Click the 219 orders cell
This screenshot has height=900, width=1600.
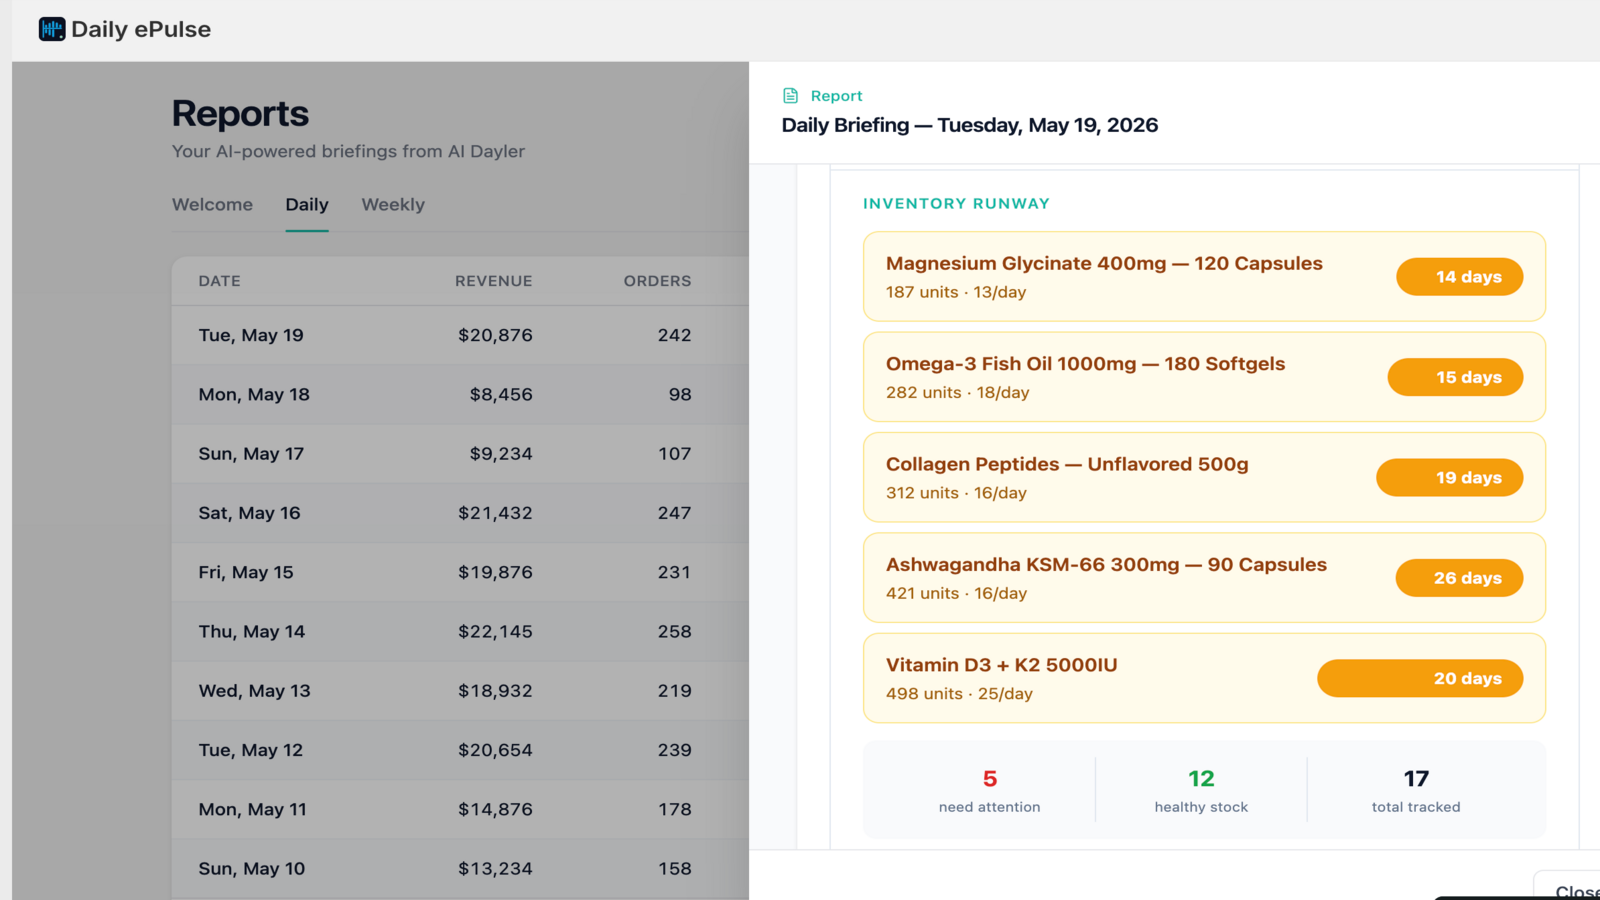(674, 691)
